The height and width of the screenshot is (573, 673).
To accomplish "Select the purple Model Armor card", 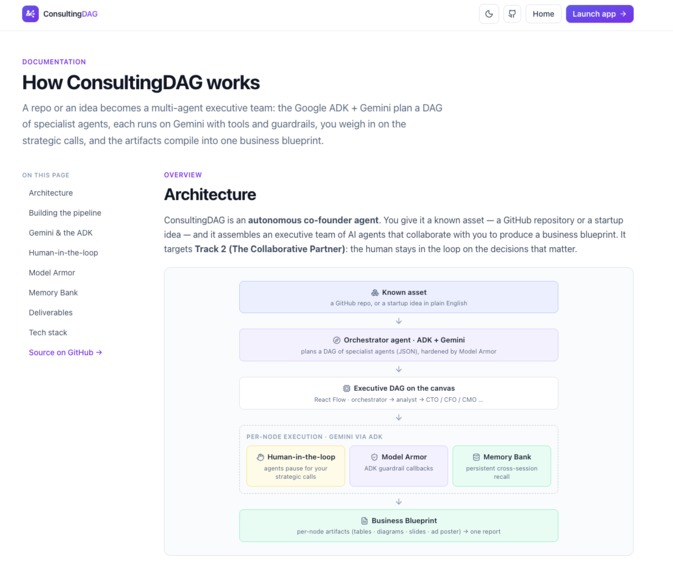I will (399, 466).
